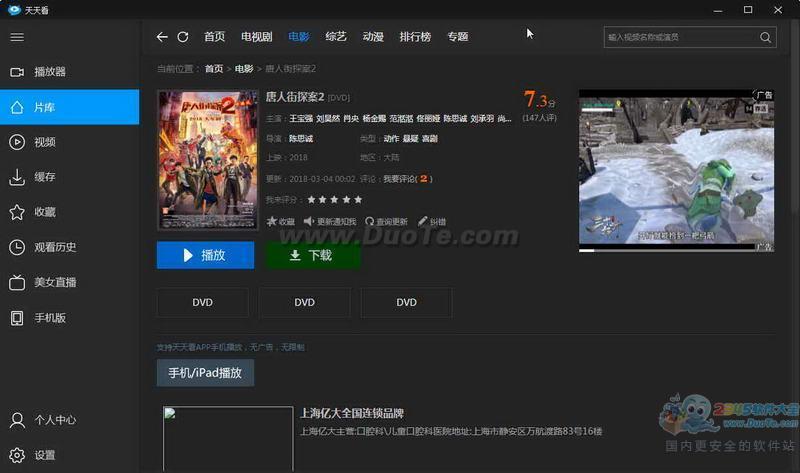This screenshot has height=473, width=800.
Task: Click the broken ad image thumbnail
Action: pyautogui.click(x=228, y=439)
